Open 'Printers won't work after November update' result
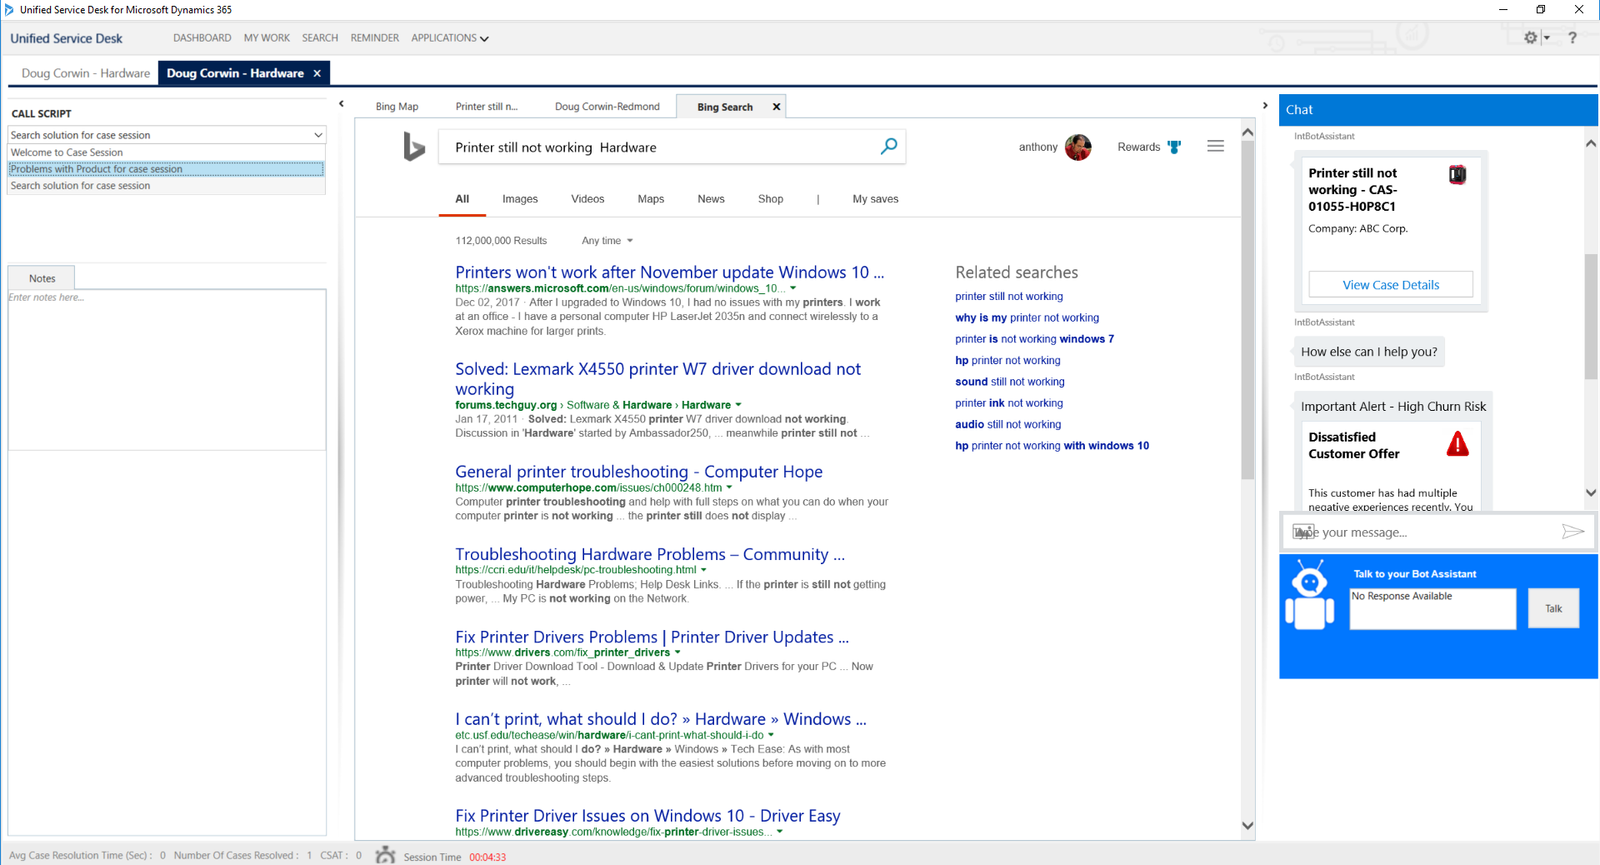This screenshot has width=1600, height=865. pyautogui.click(x=670, y=272)
